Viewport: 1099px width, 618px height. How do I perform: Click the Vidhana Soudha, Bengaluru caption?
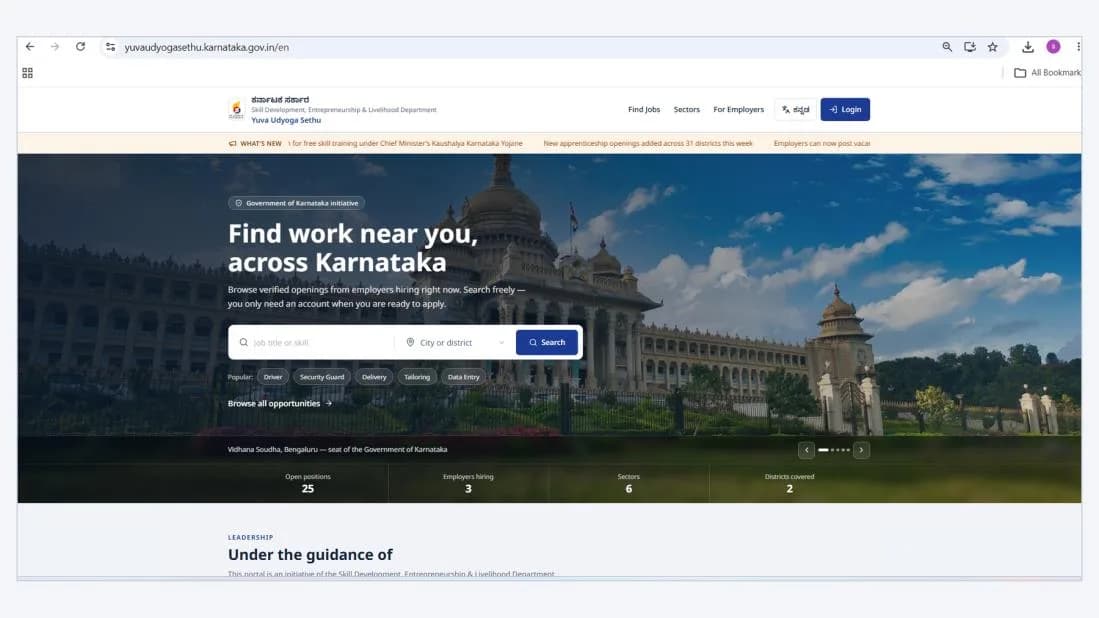(x=337, y=450)
